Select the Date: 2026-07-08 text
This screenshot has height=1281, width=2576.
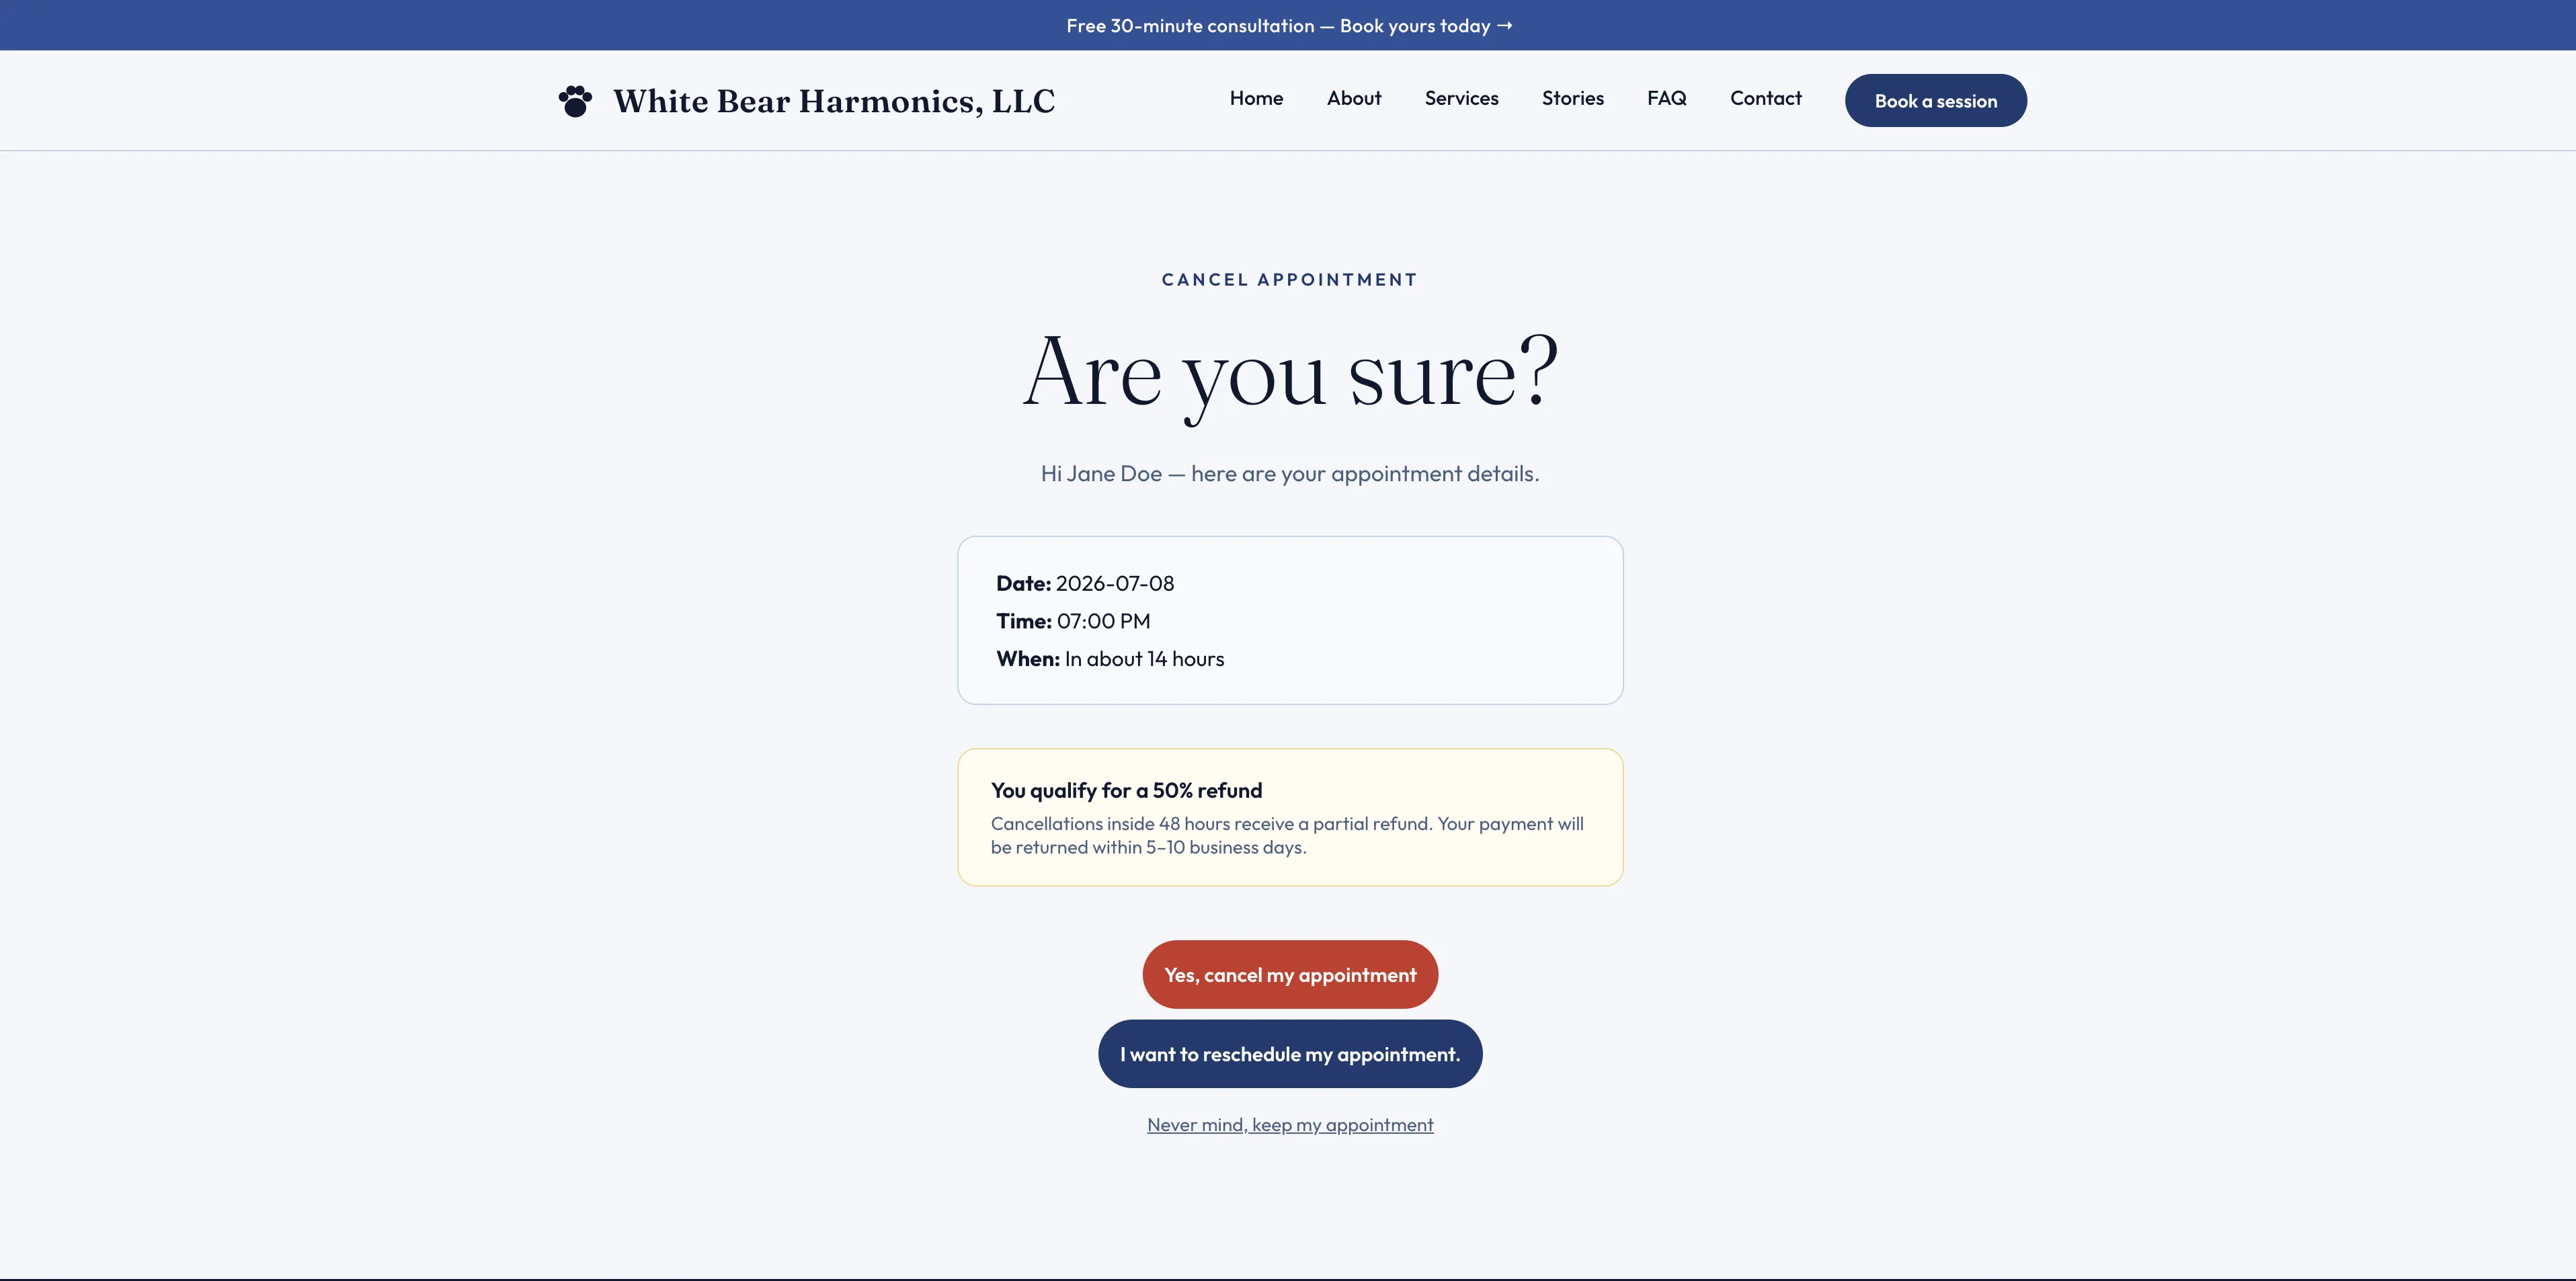1085,583
